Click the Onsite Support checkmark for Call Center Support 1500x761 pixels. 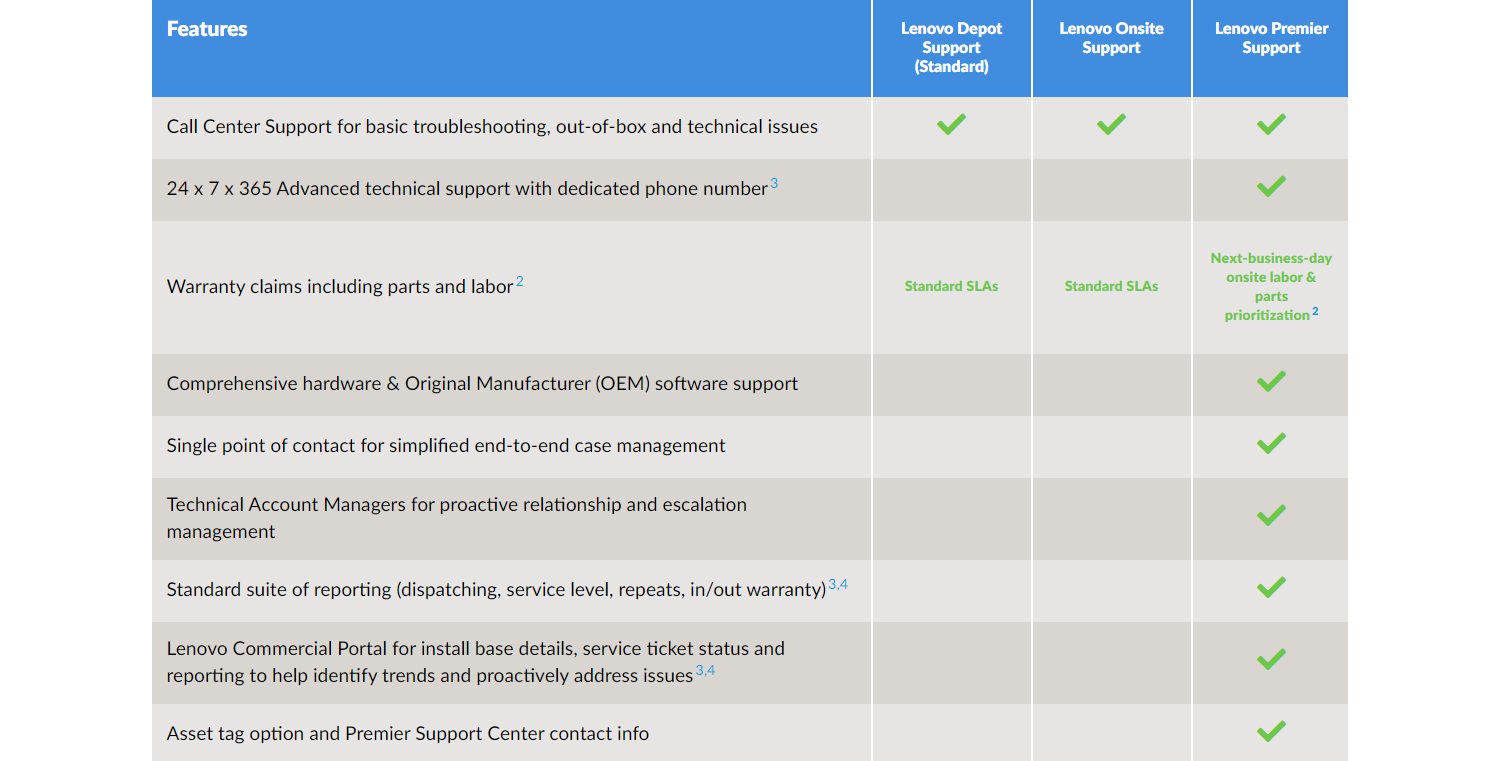click(1111, 125)
